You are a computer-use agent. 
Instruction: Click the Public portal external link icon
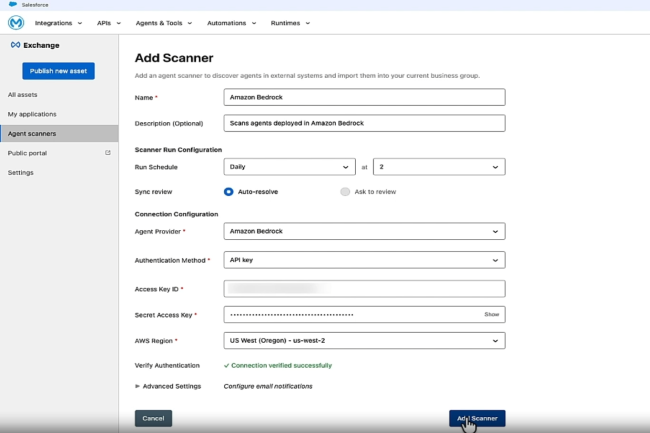pyautogui.click(x=108, y=153)
